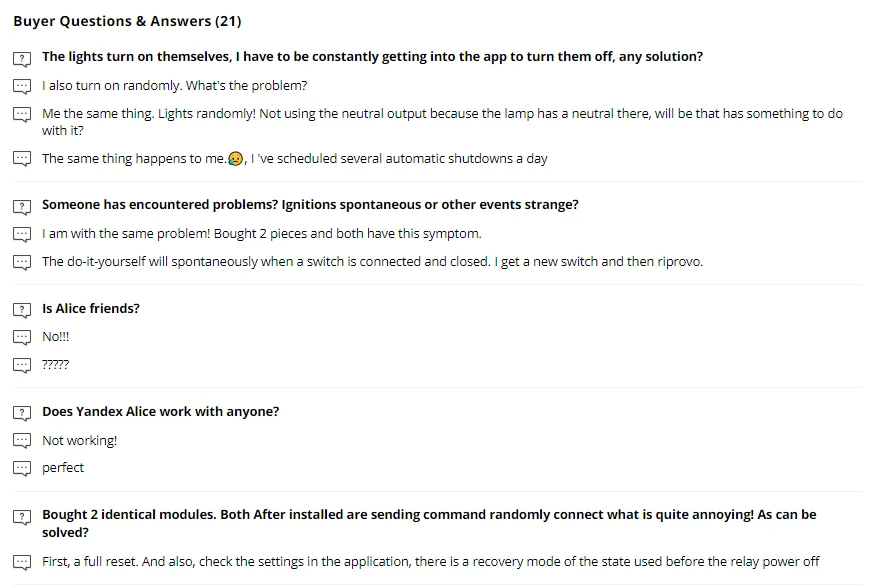
Task: Click answer icon beside 'Me the same thing'
Action: (22, 115)
